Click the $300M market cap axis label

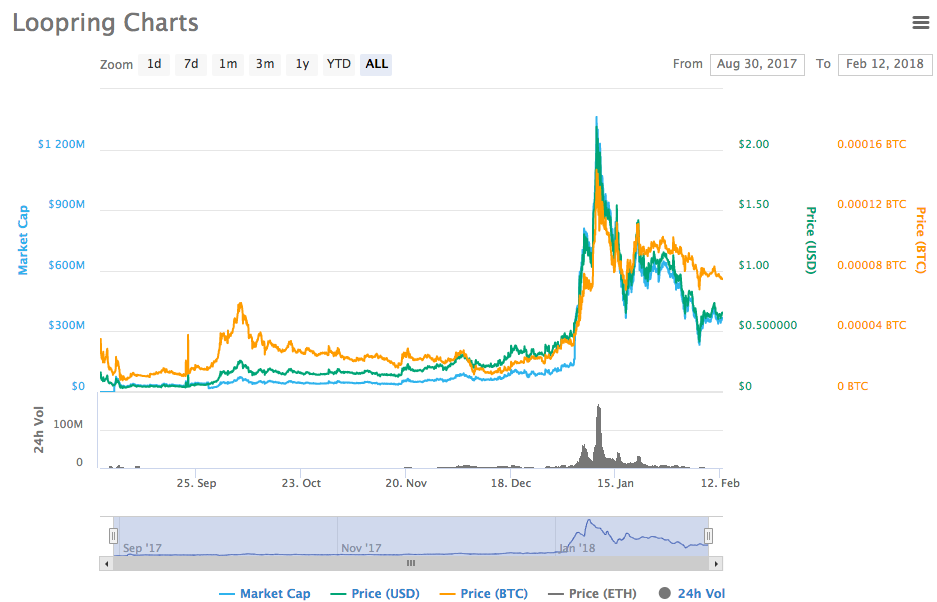click(x=66, y=325)
